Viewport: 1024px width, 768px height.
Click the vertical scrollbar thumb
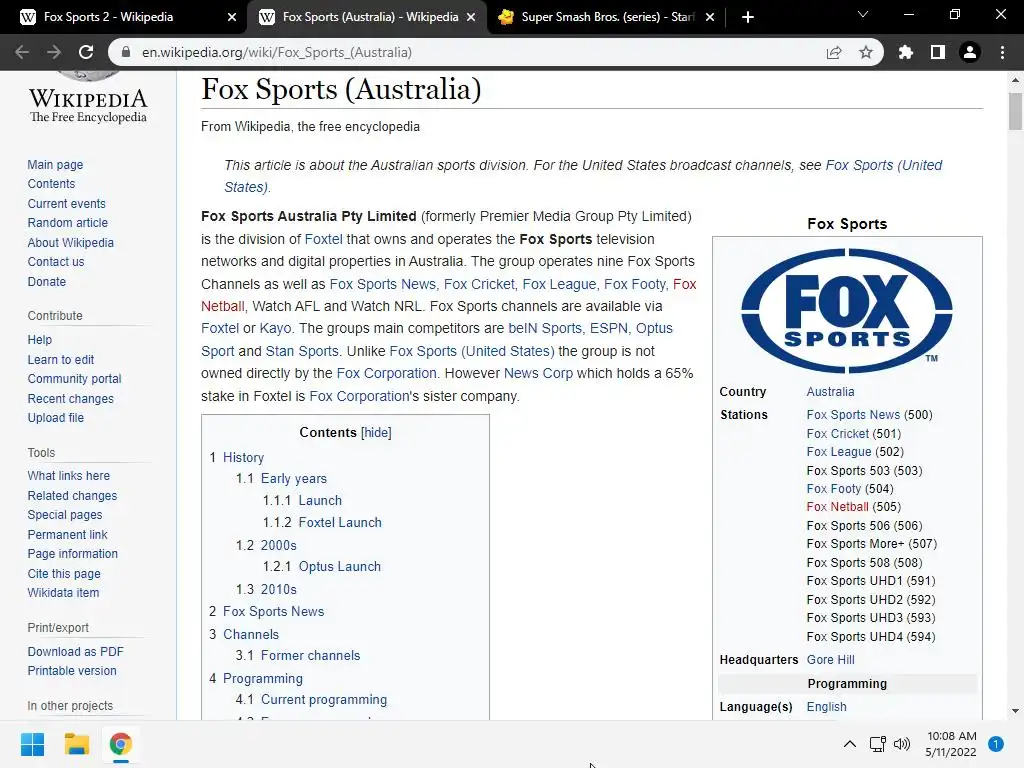(1015, 112)
